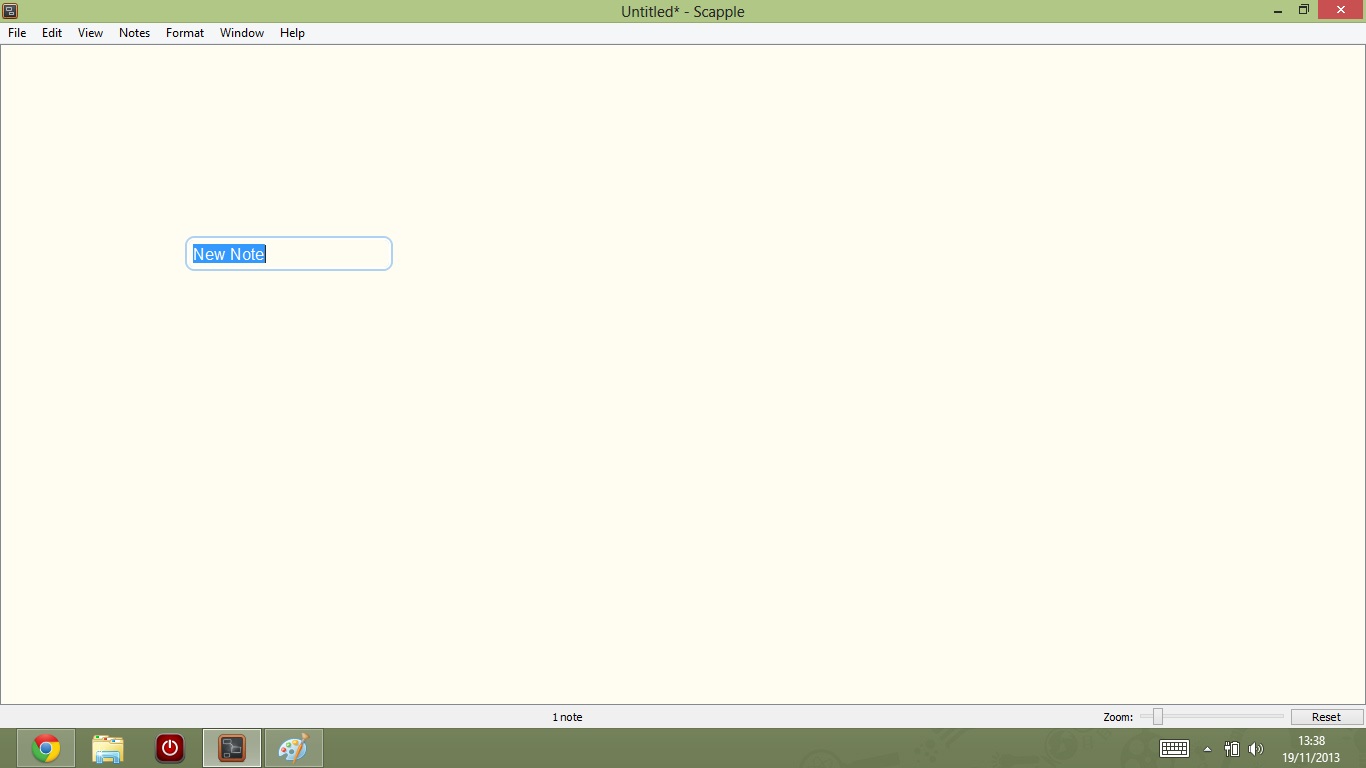The image size is (1366, 768).
Task: Open the File menu
Action: coord(17,33)
